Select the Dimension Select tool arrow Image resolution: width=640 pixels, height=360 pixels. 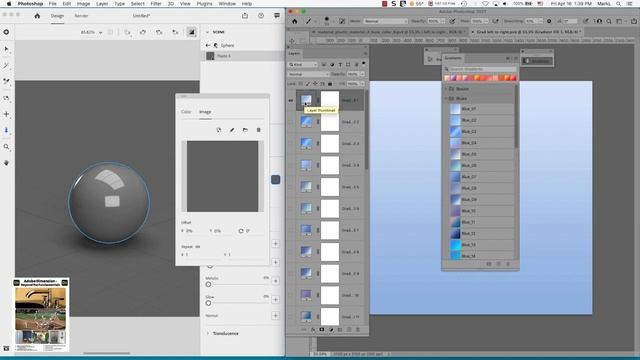point(6,49)
